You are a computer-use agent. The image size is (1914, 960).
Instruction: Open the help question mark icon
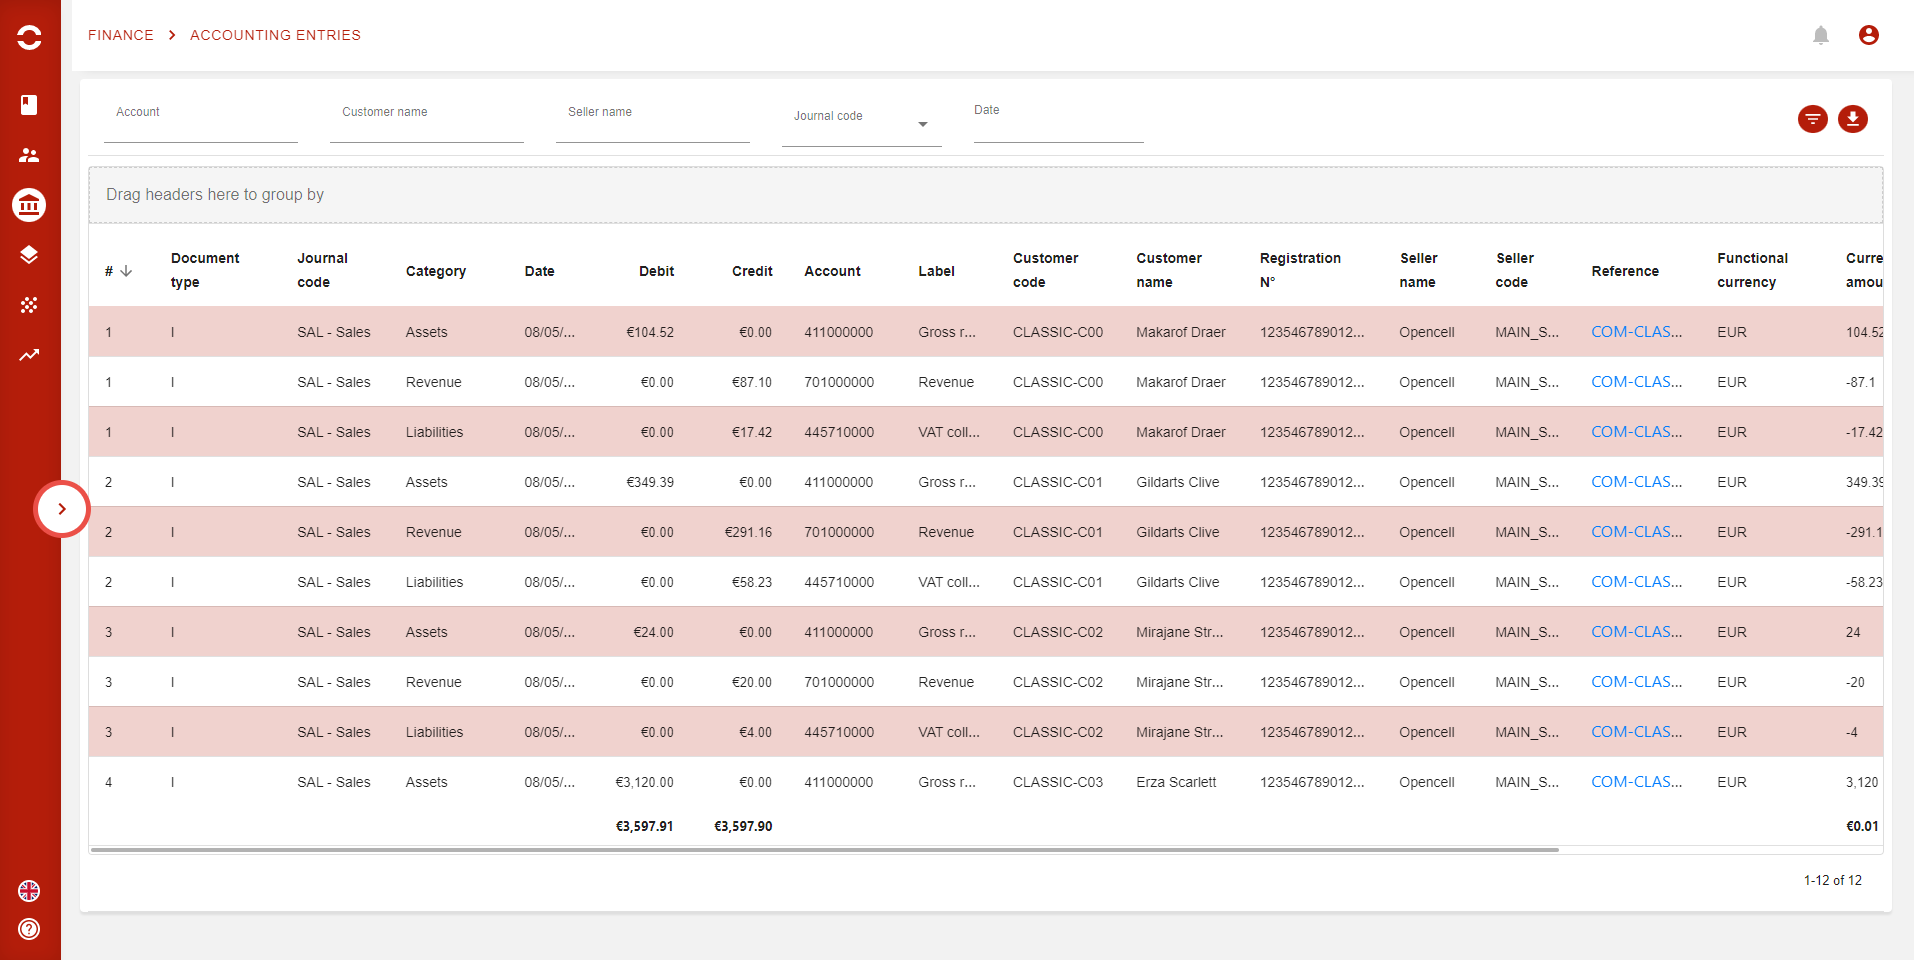pos(29,929)
